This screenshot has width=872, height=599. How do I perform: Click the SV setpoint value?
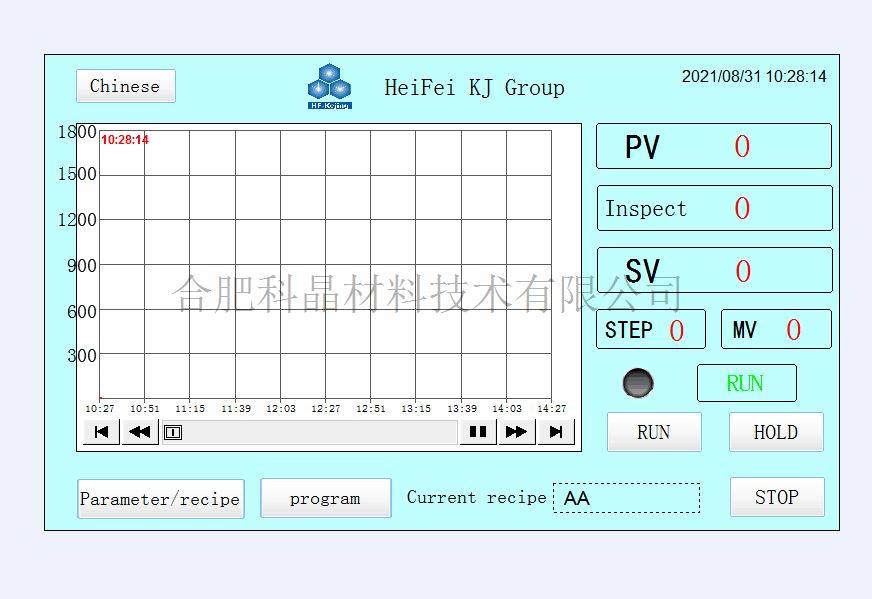742,271
